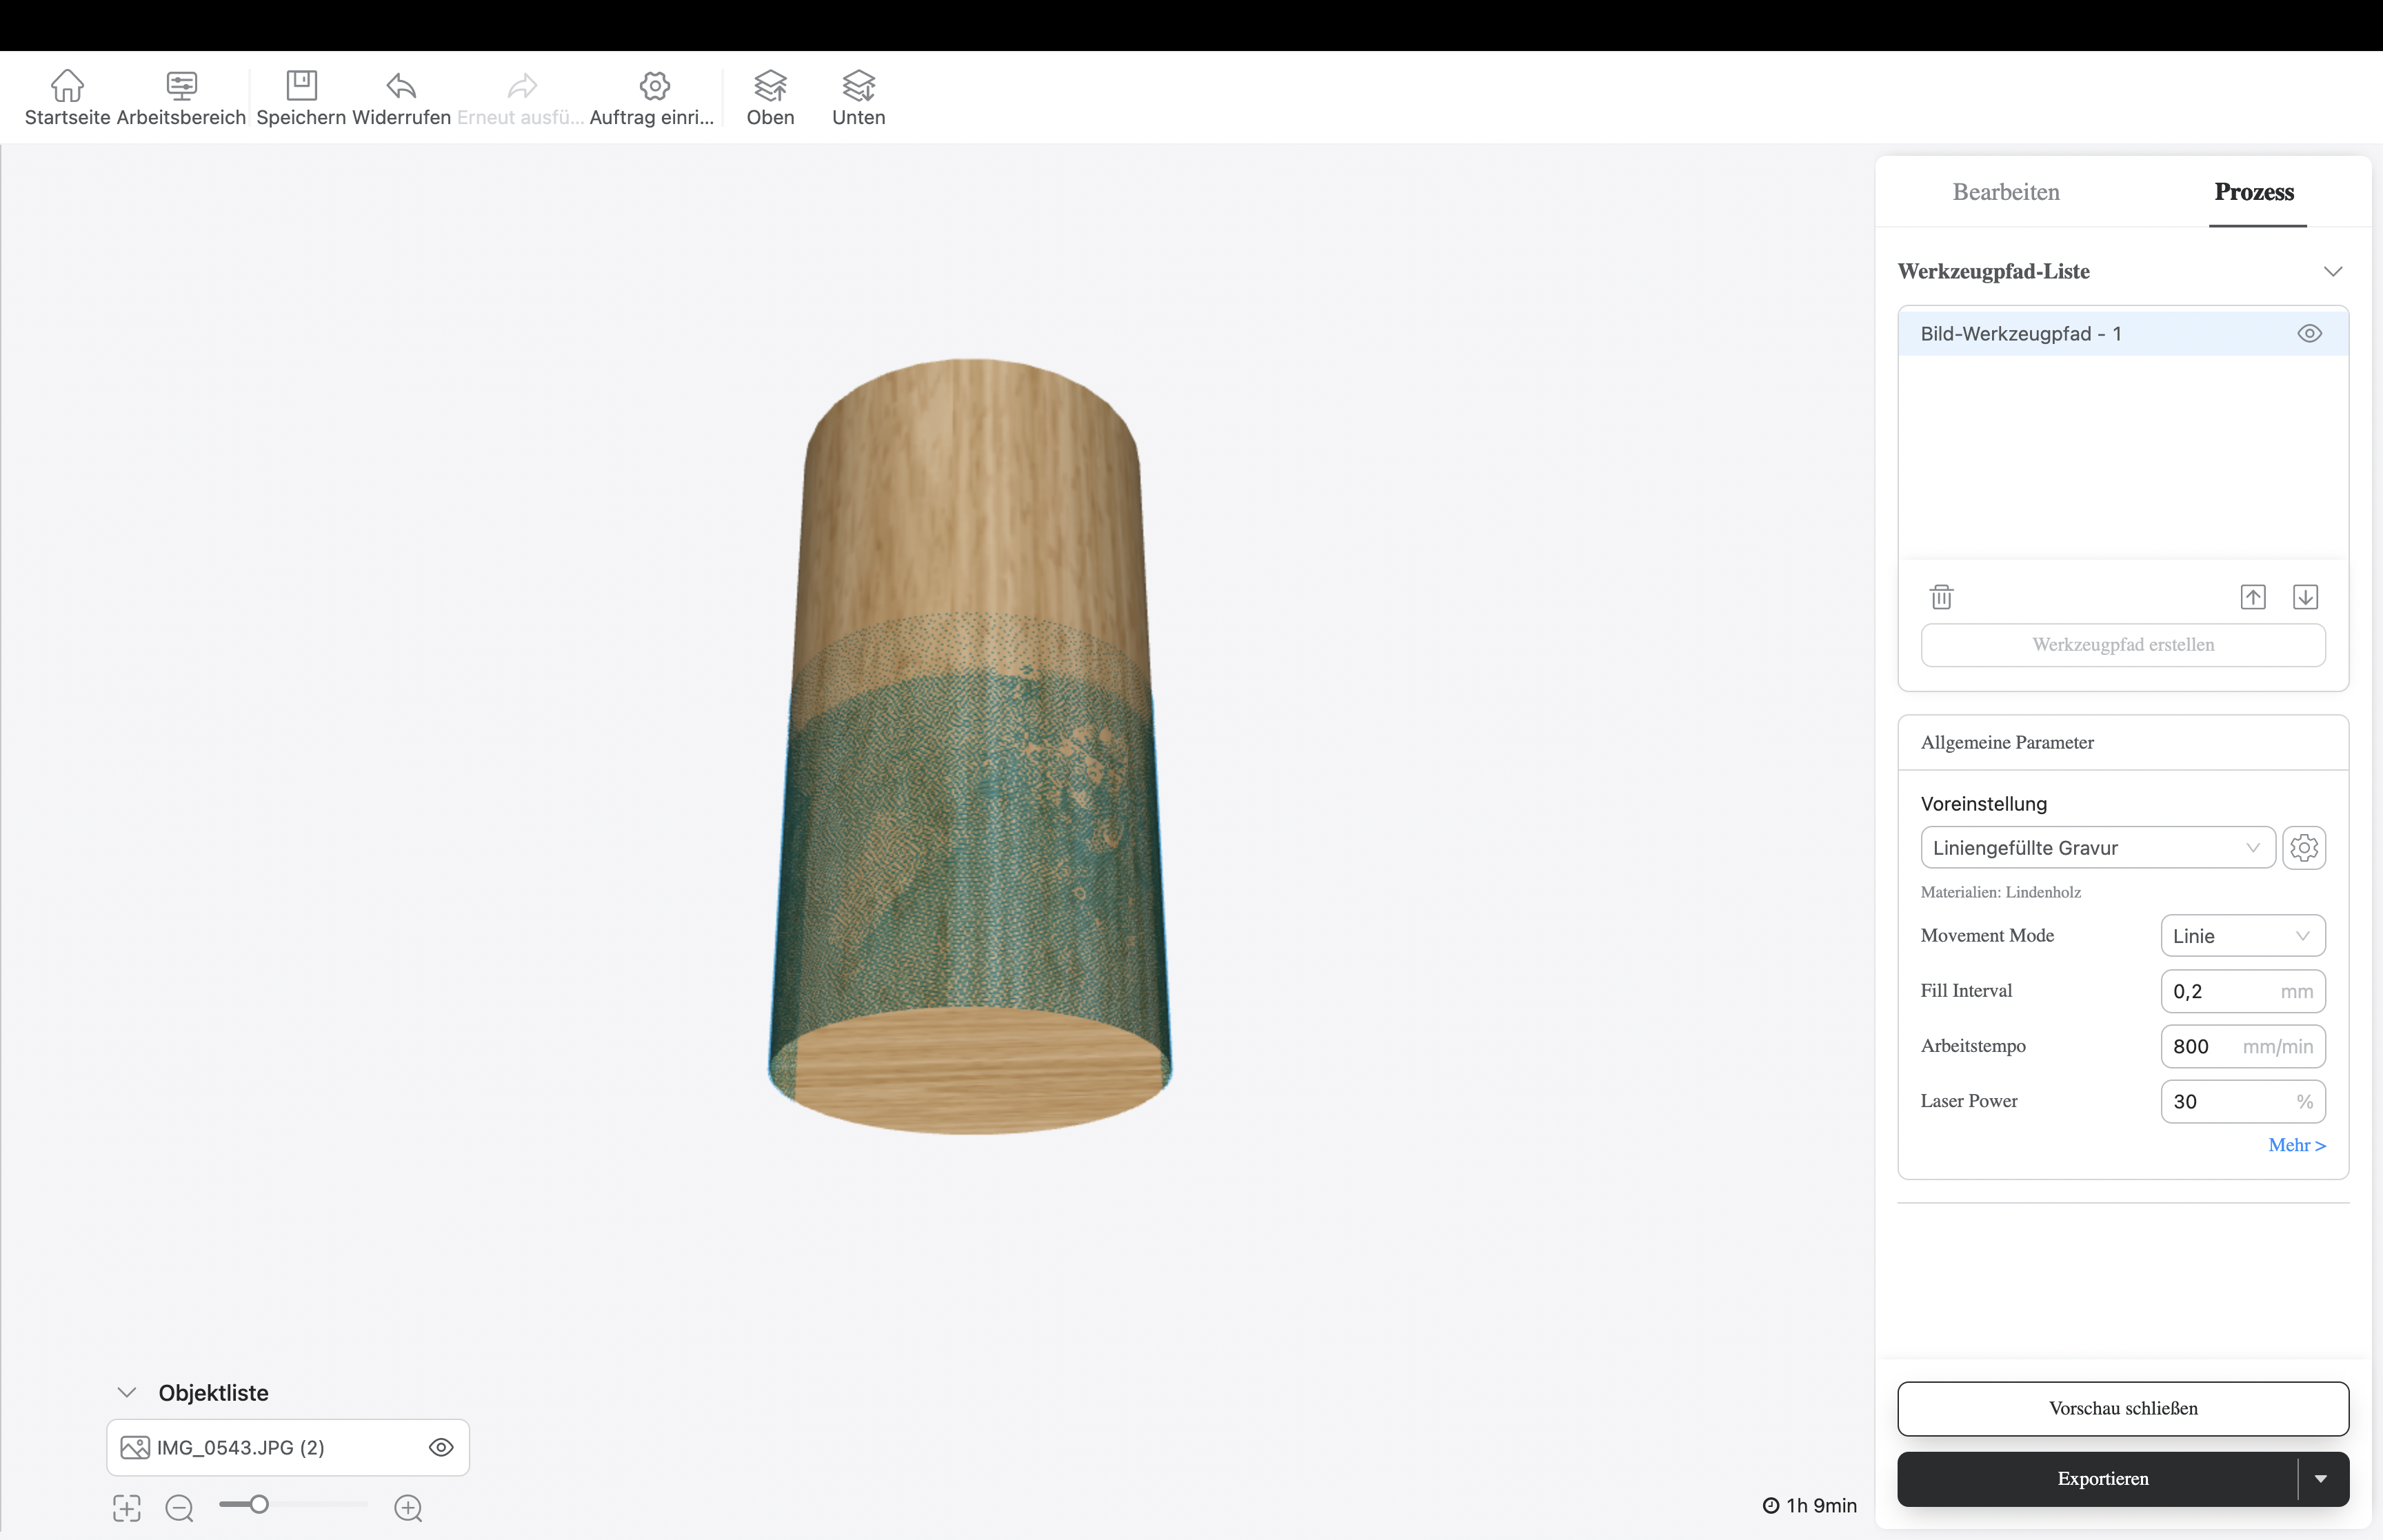Toggle visibility of Bild-Werkzeugpfad - 1
Screen dimensions: 2383x1540
(x=2309, y=334)
